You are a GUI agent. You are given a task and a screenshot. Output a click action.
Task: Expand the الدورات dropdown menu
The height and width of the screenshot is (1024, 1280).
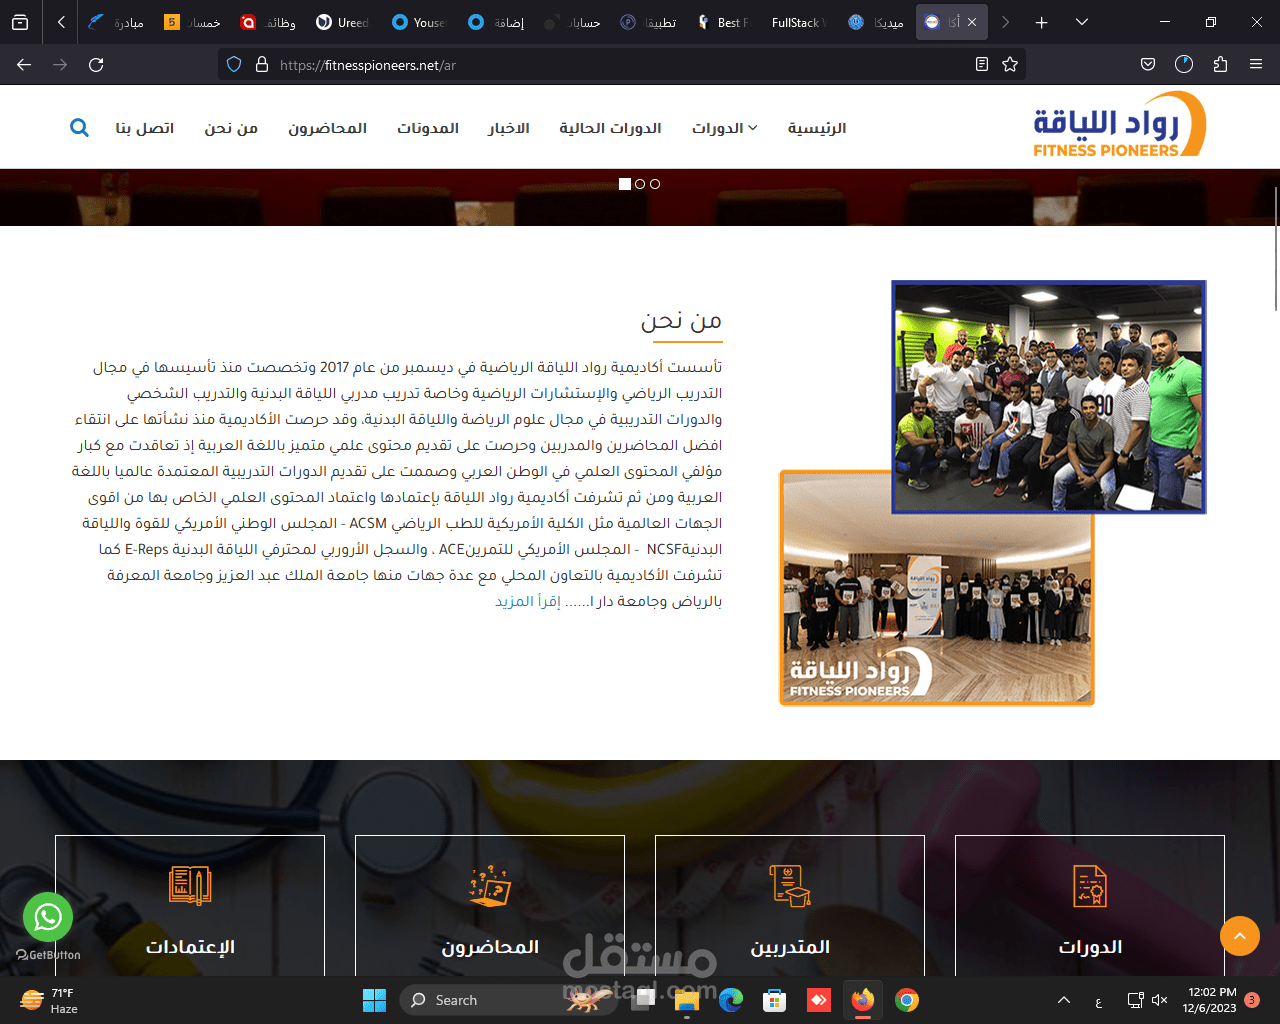725,128
